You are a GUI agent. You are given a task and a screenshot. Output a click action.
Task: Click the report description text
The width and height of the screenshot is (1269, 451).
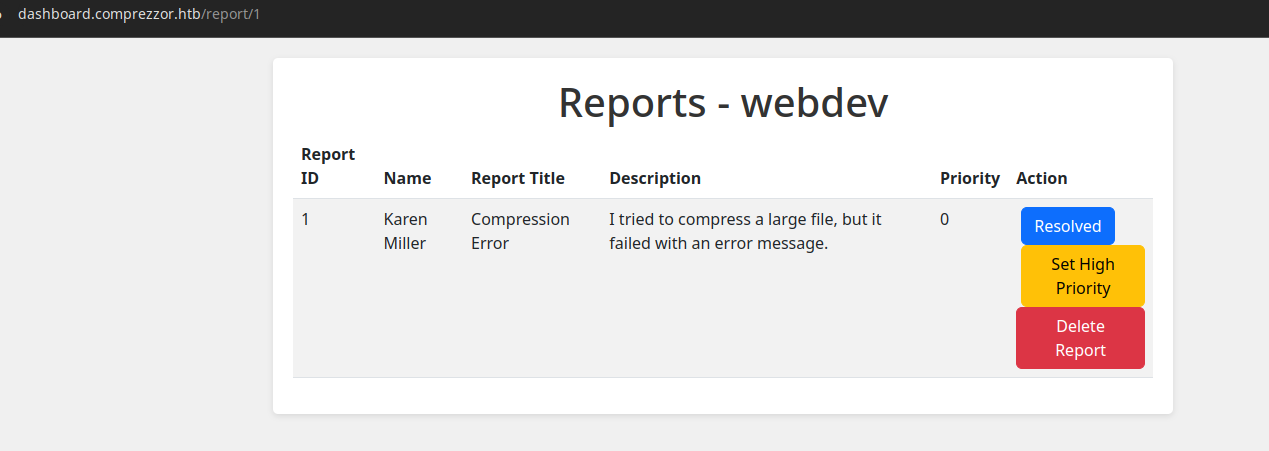coord(745,231)
